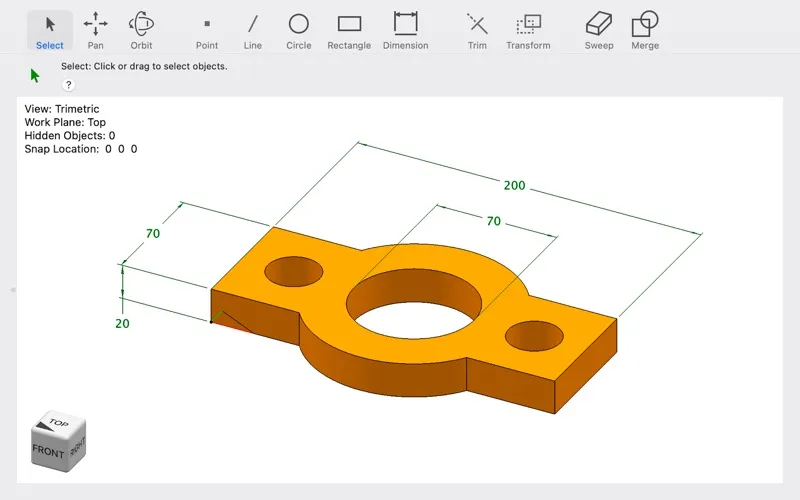This screenshot has height=500, width=800.
Task: Click the RIGHT face of the view cube
Action: click(x=77, y=447)
